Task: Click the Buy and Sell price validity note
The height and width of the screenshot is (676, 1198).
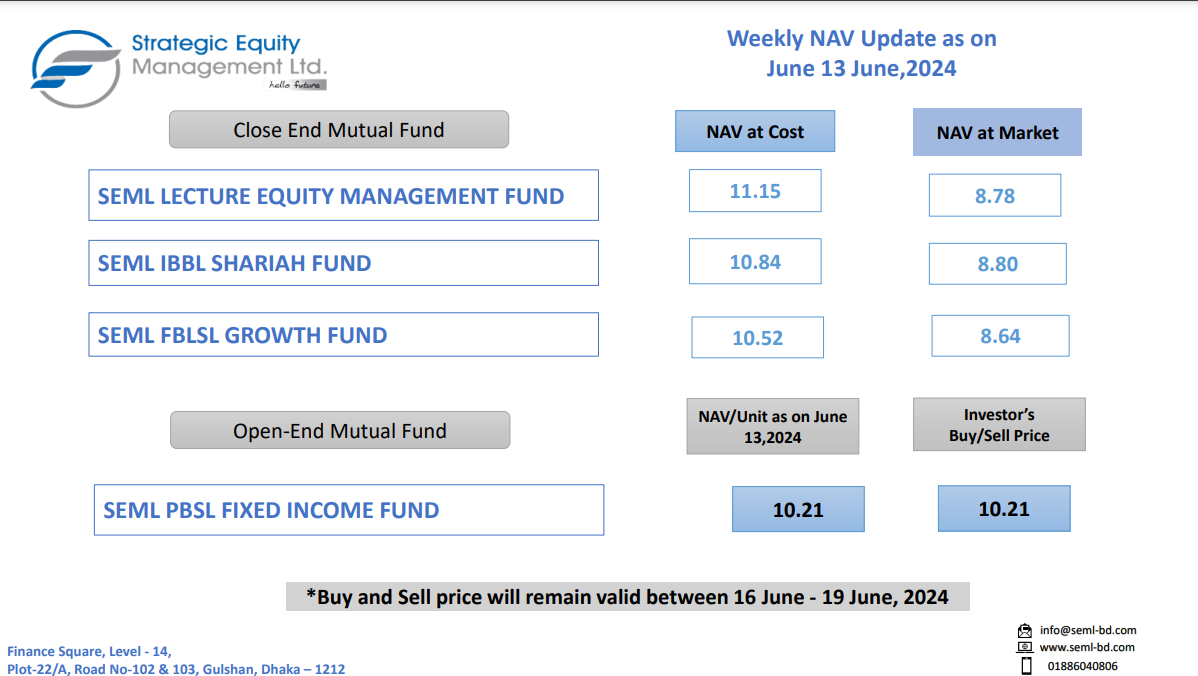Action: [x=628, y=597]
